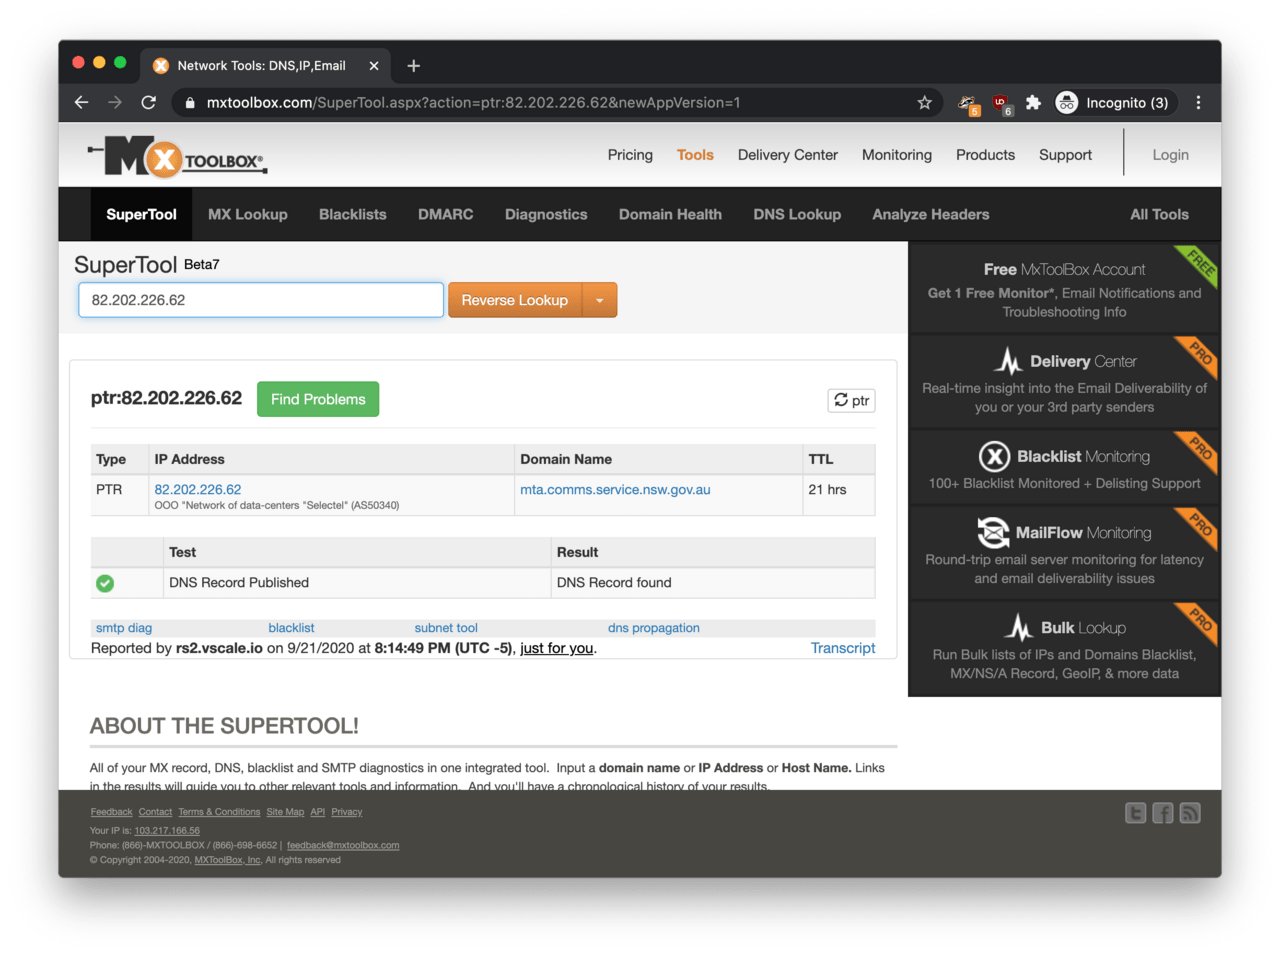Open the subnet tool link

446,628
